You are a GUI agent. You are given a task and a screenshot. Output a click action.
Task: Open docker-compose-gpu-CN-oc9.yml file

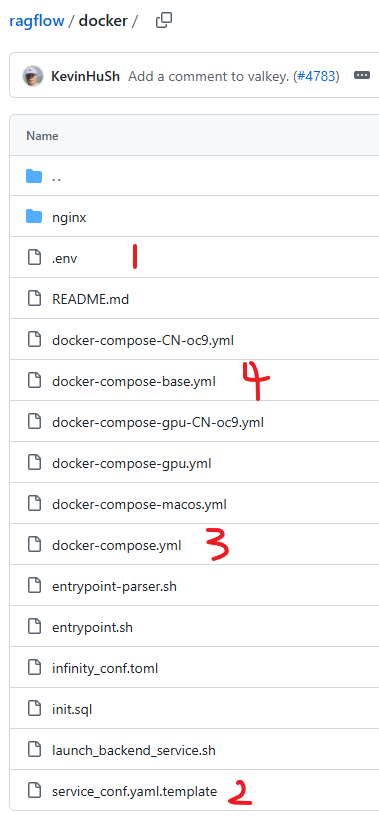click(158, 422)
